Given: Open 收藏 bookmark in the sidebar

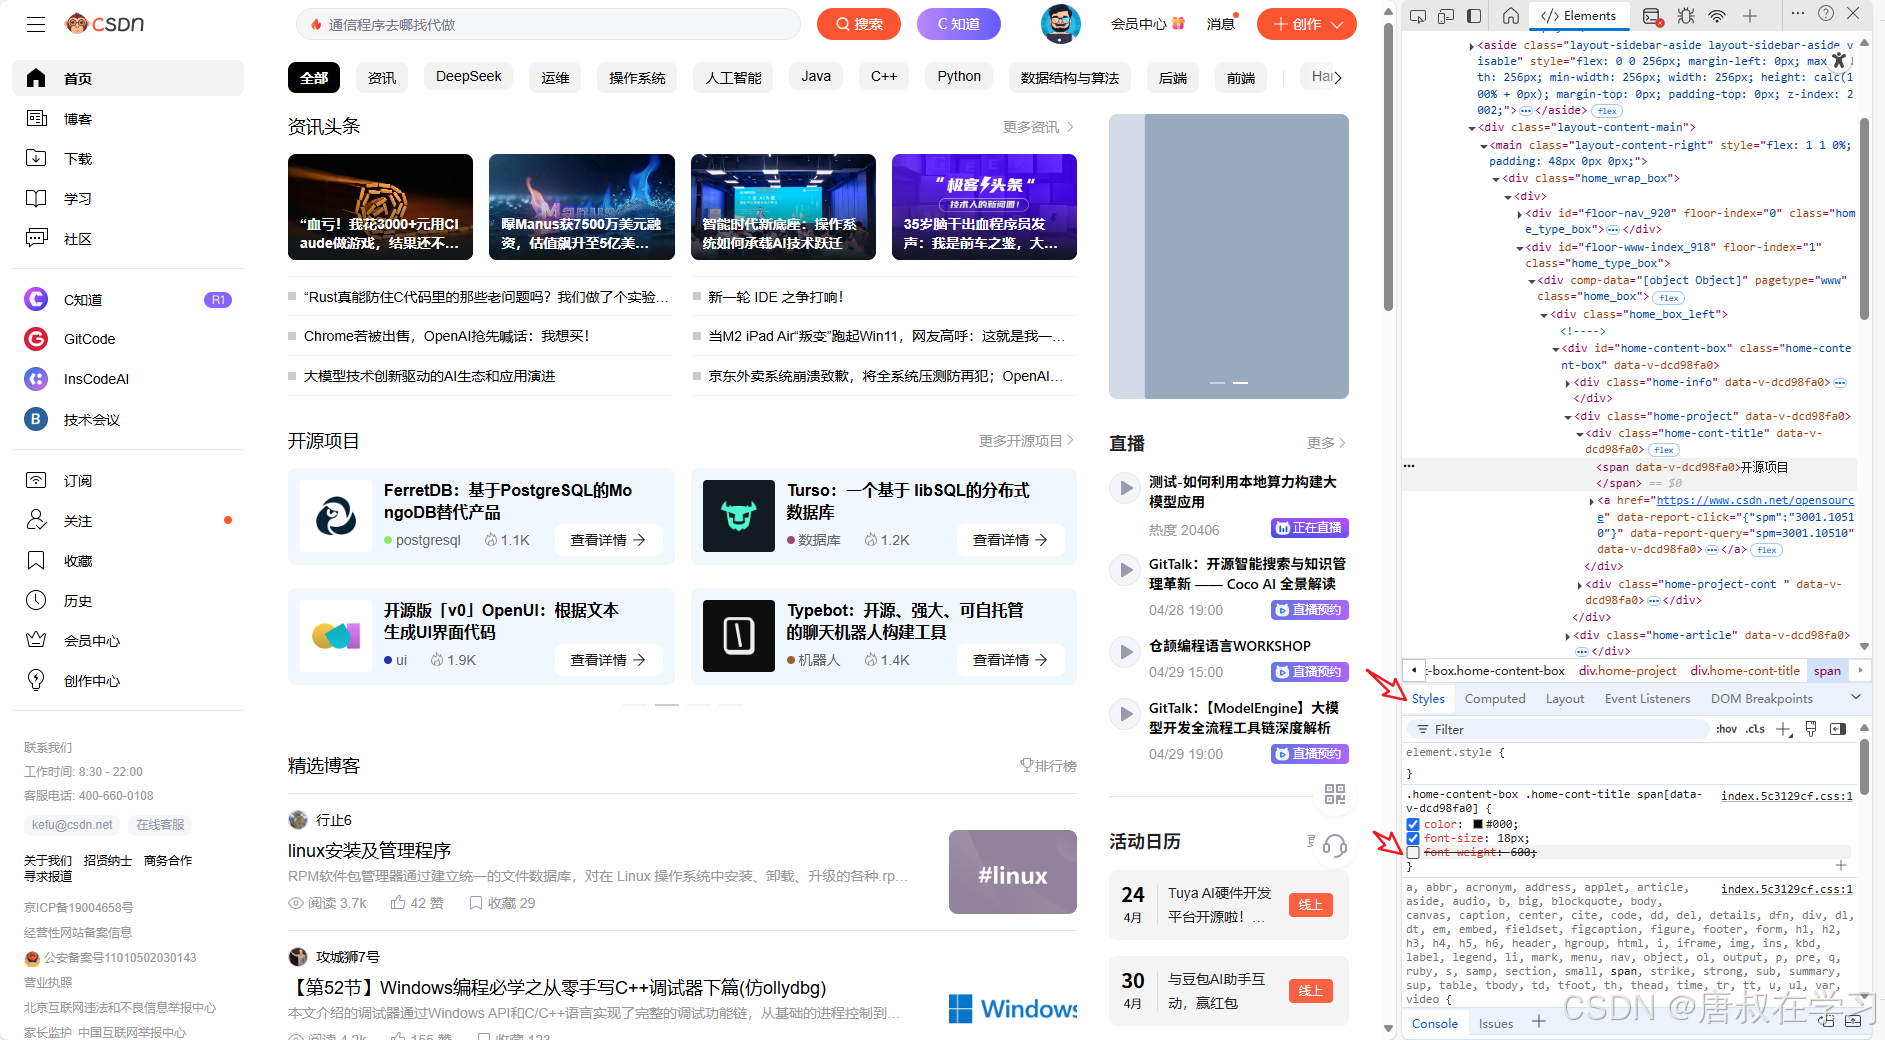Looking at the screenshot, I should (128, 561).
